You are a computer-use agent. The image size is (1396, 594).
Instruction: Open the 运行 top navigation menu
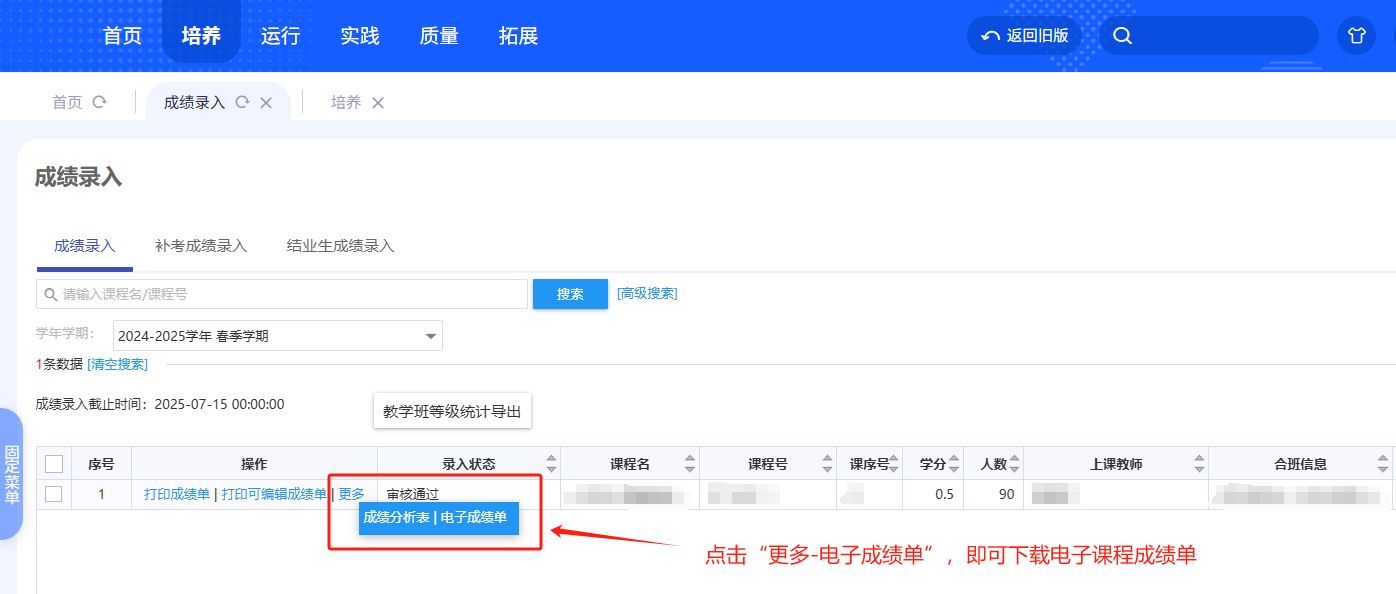[x=280, y=36]
